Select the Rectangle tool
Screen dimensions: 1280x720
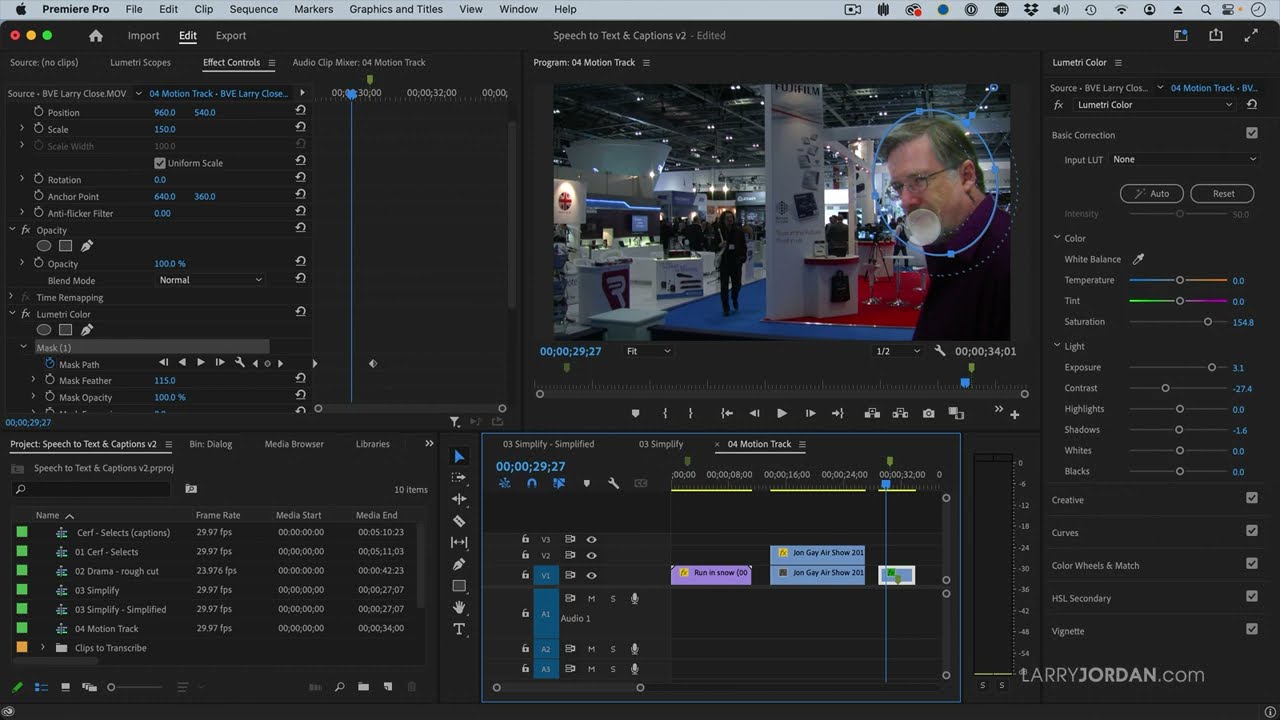pos(459,586)
